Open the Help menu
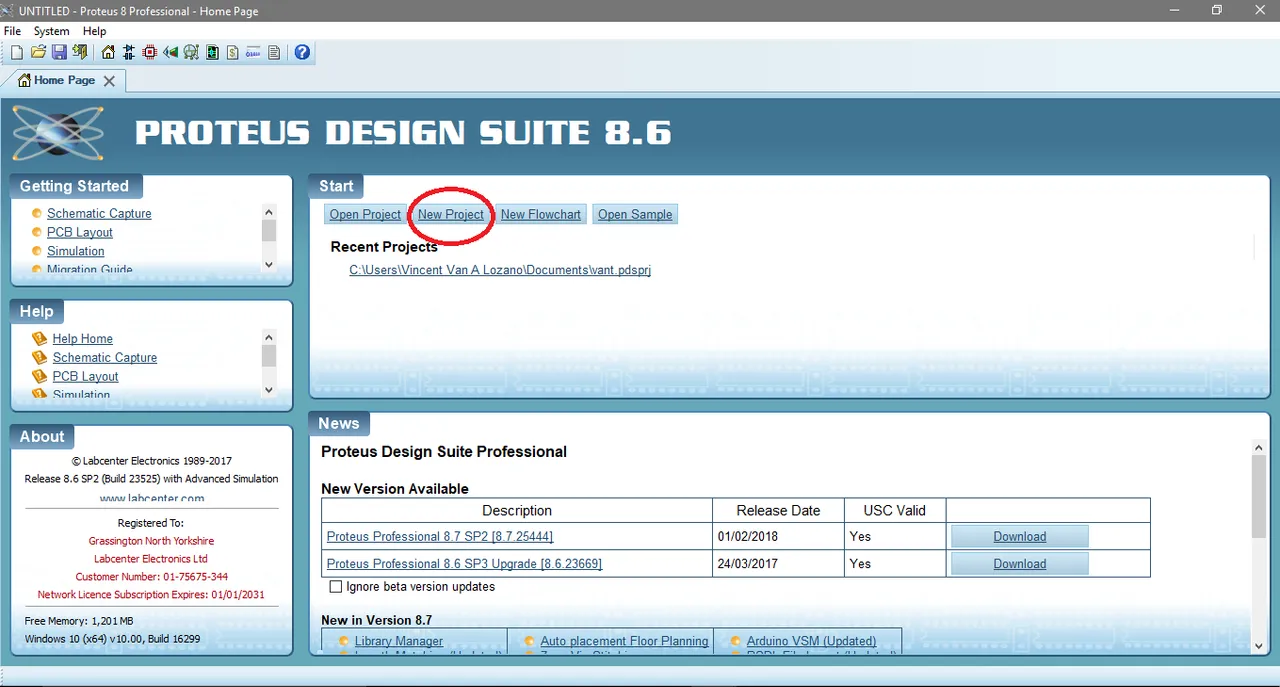The image size is (1280, 687). click(x=94, y=31)
